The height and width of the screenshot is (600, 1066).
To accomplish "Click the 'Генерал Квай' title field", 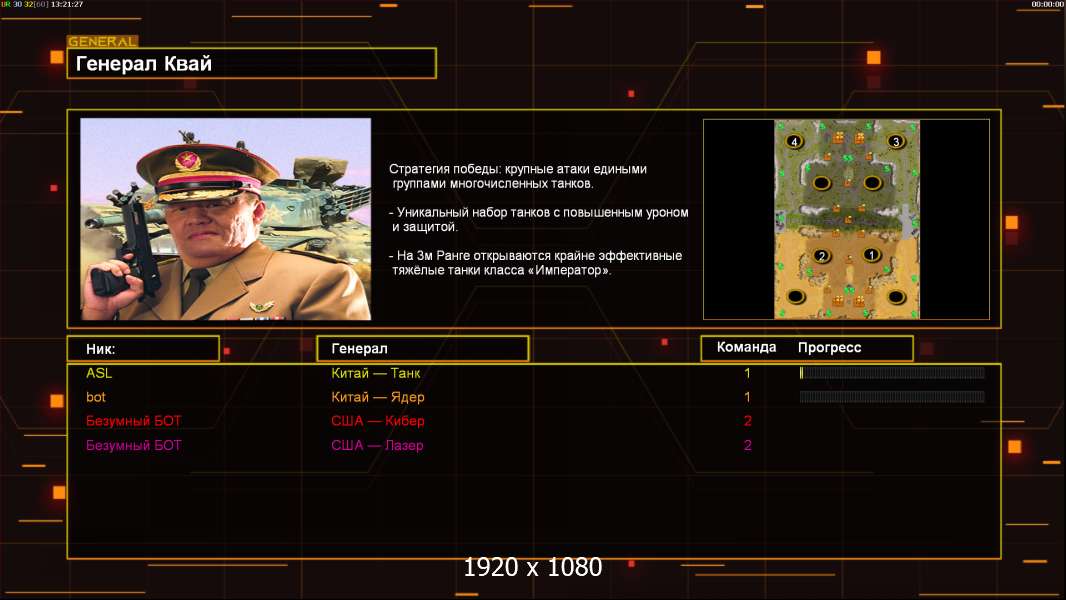I will [252, 63].
